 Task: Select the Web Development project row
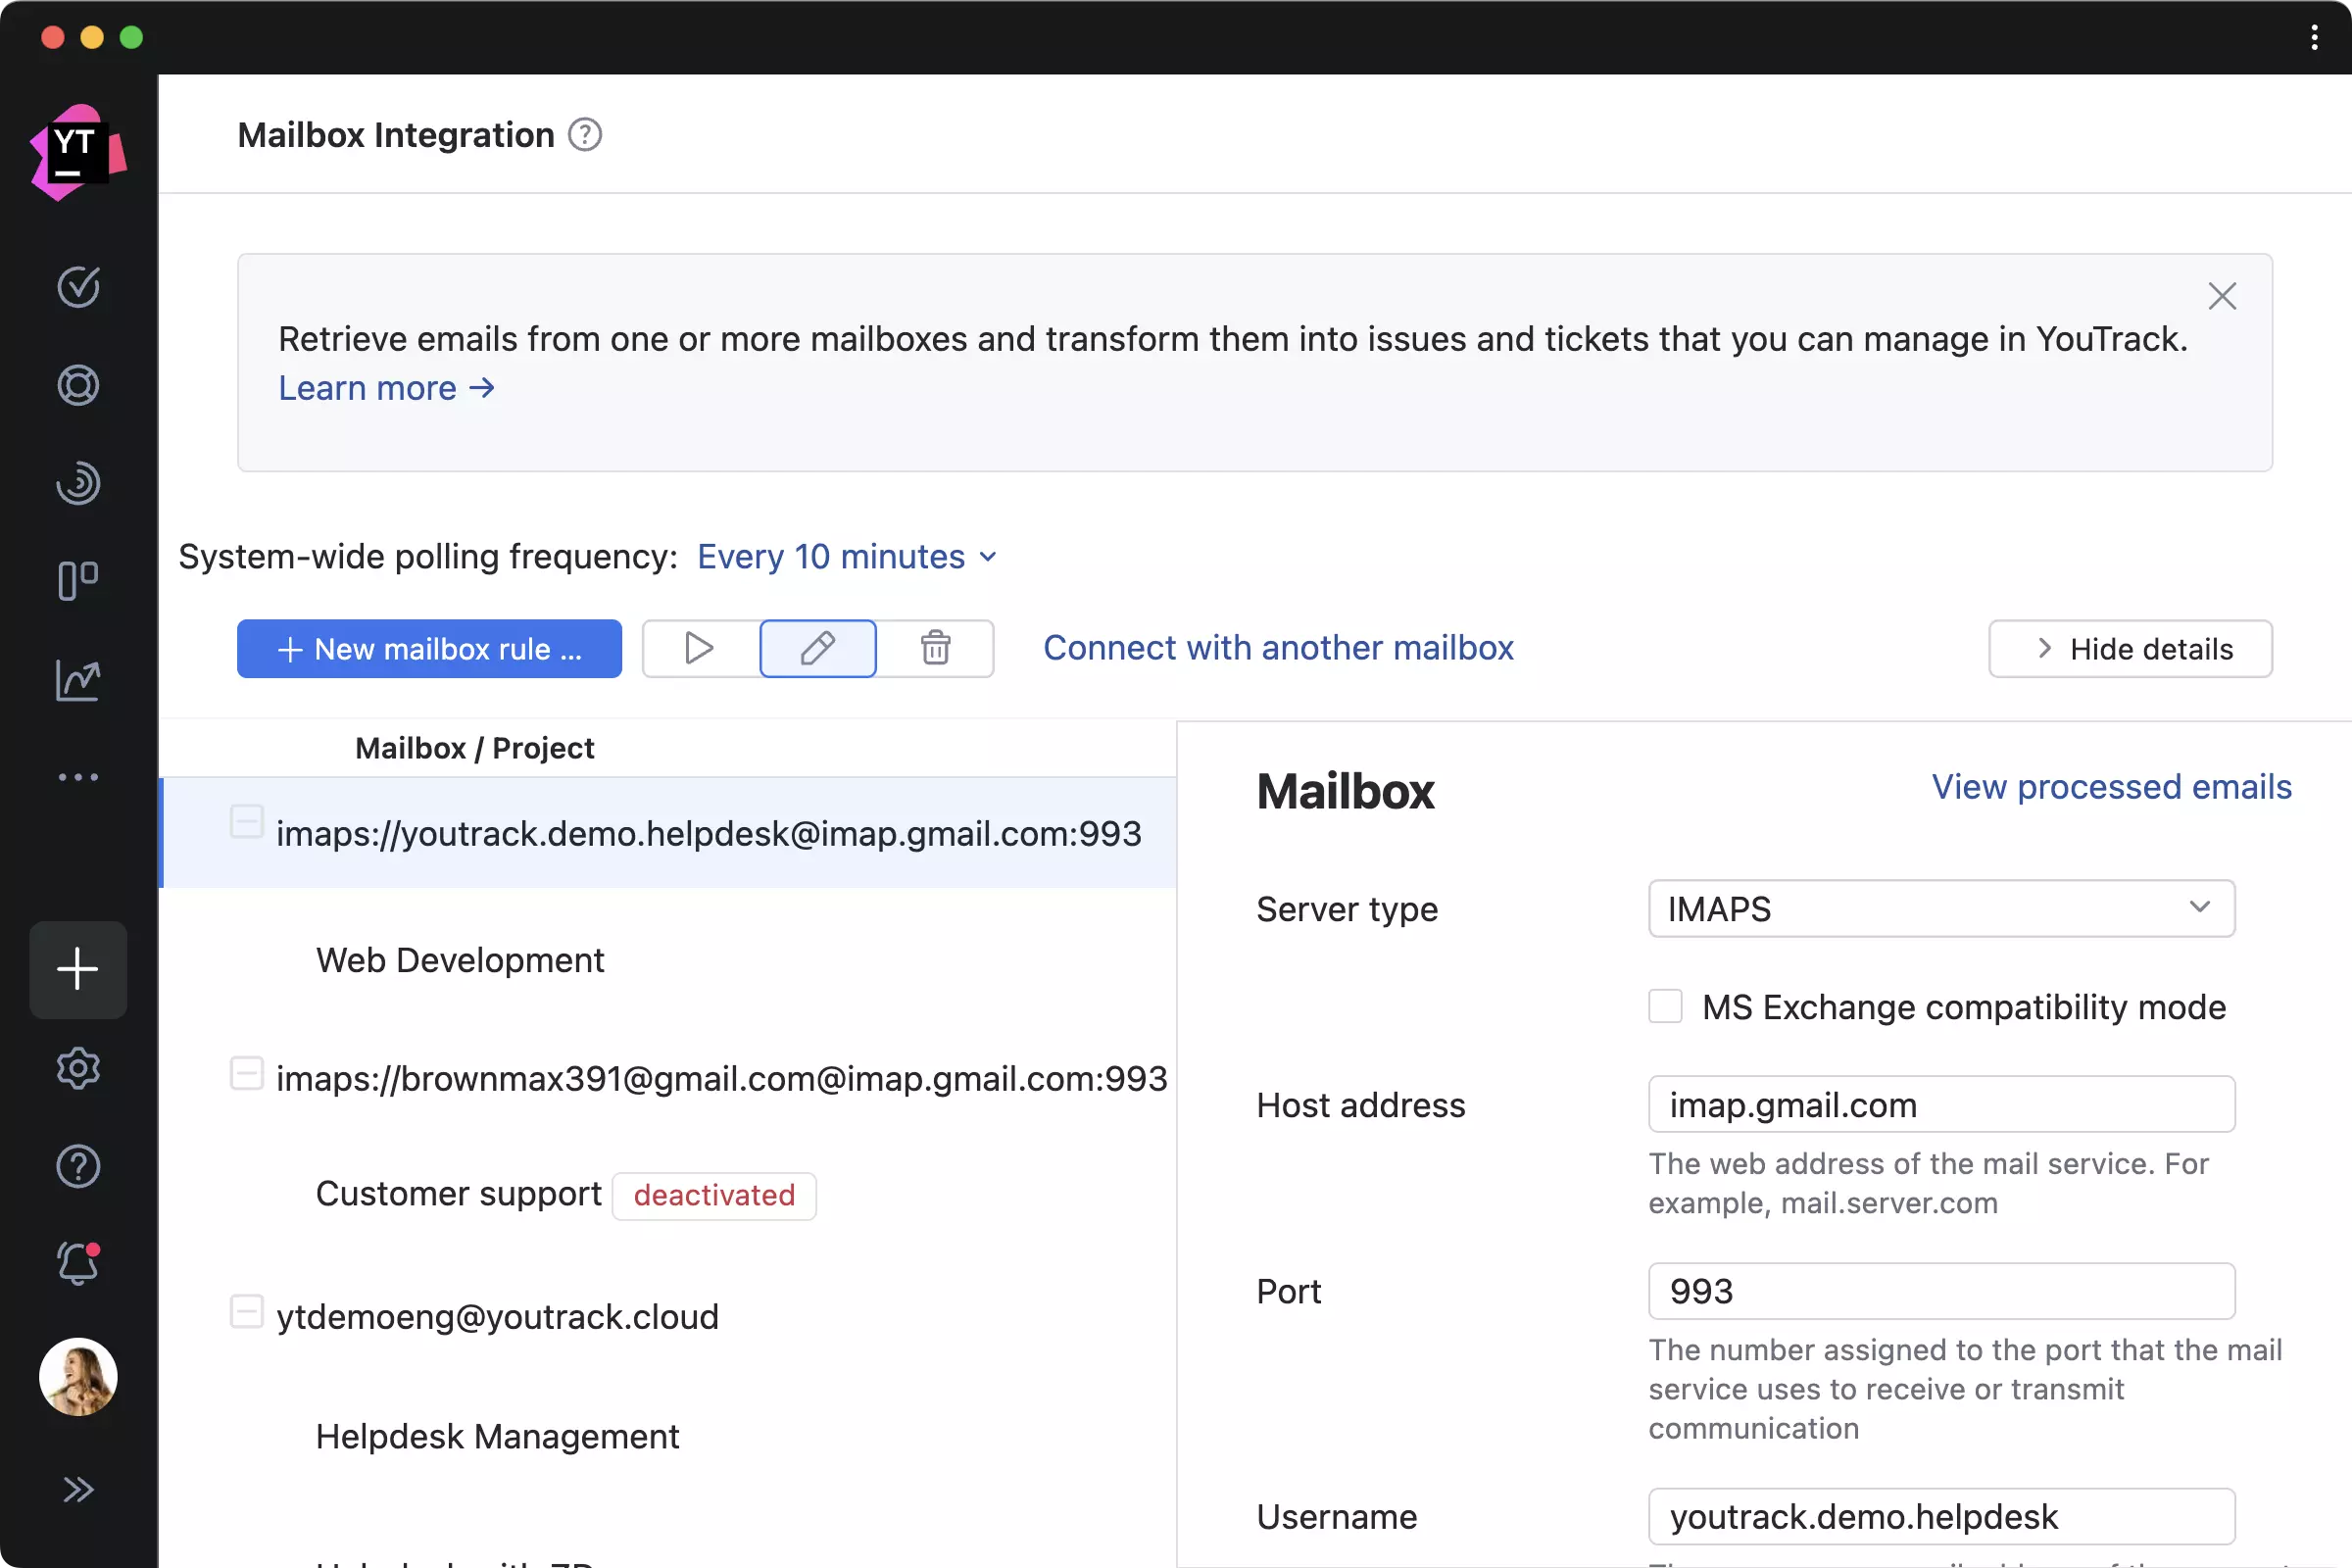tap(460, 960)
